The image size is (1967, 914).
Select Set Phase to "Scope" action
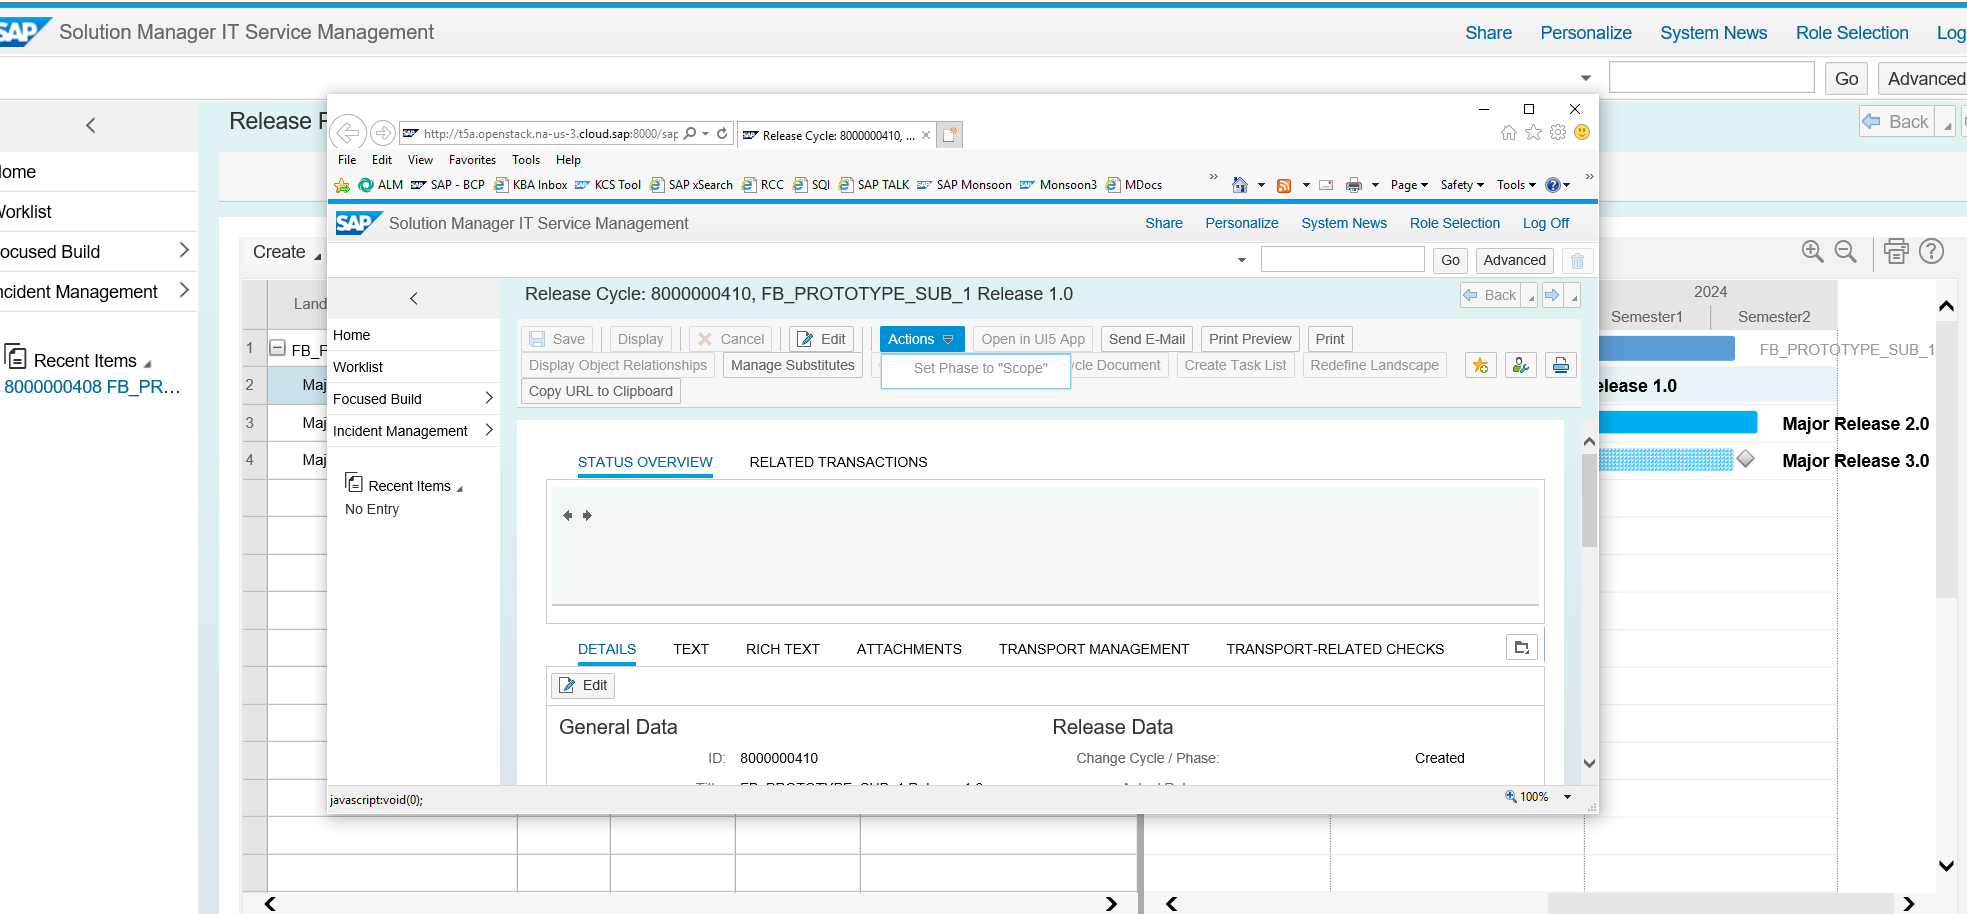(980, 368)
